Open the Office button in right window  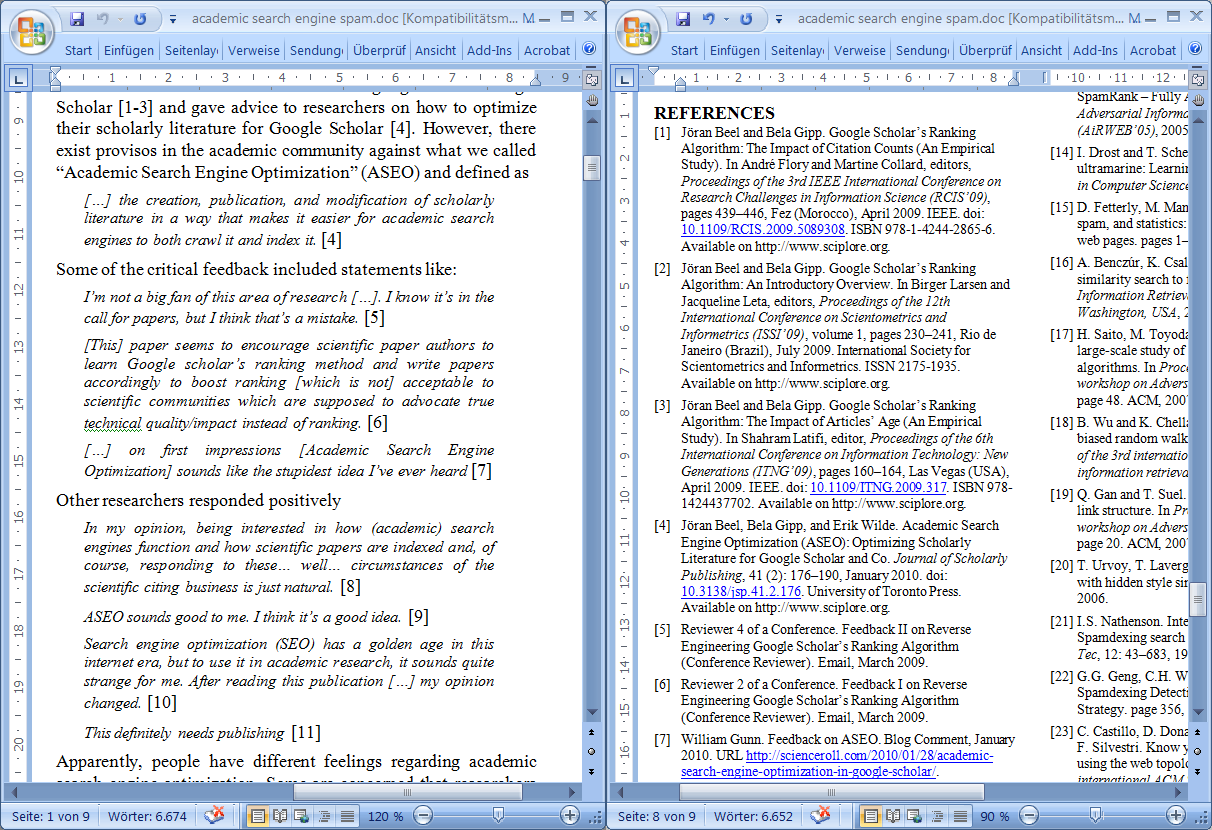638,30
